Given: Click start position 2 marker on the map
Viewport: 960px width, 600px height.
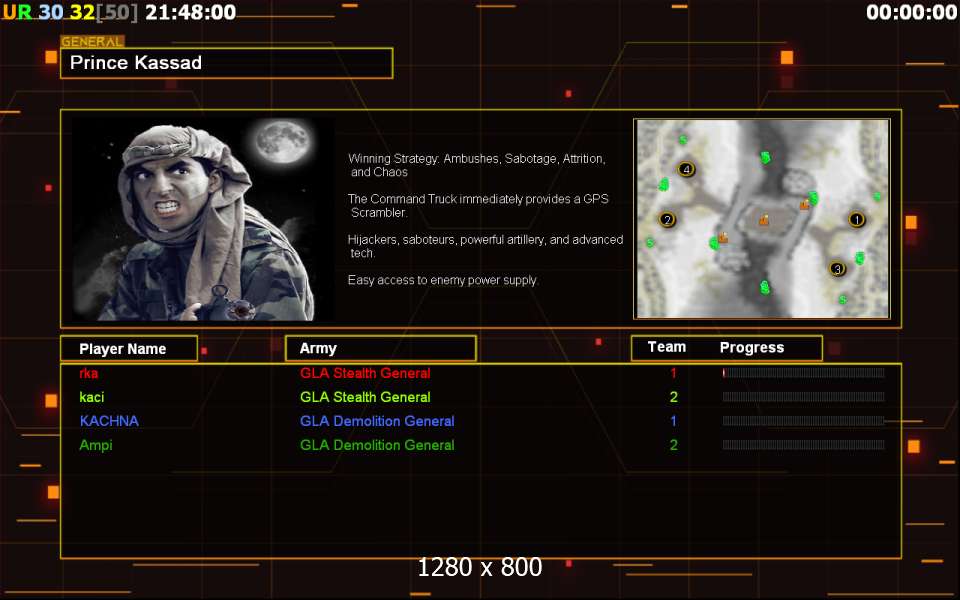Looking at the screenshot, I should 667,219.
